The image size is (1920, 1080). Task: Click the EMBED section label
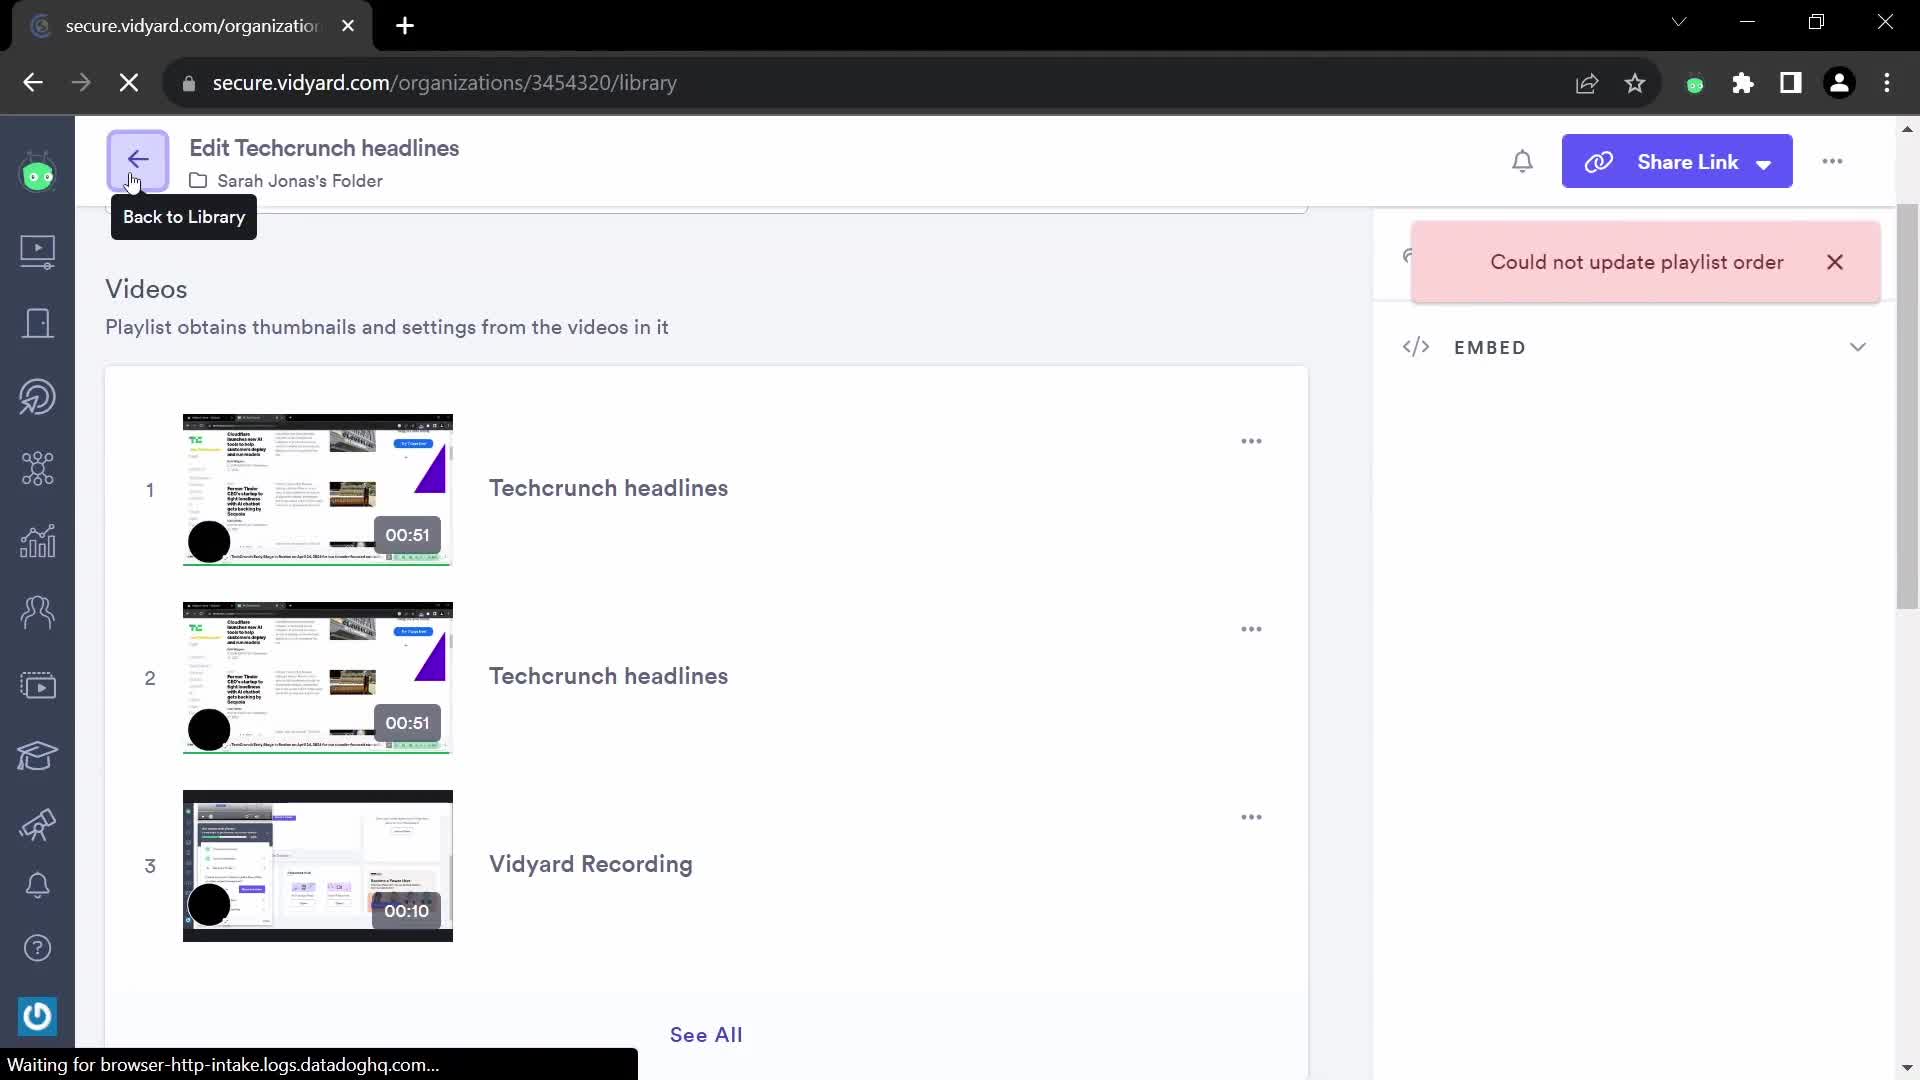(1489, 348)
